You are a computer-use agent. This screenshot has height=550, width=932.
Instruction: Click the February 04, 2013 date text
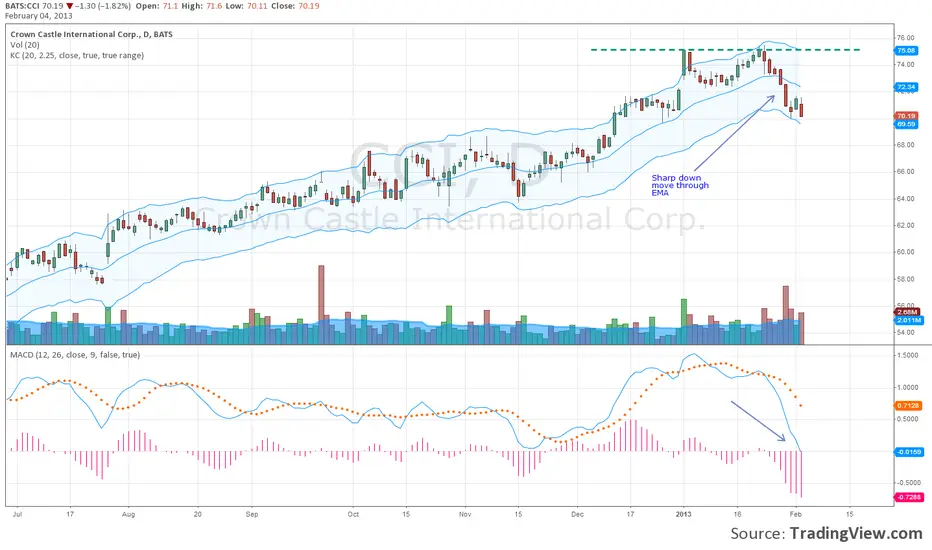pyautogui.click(x=39, y=15)
